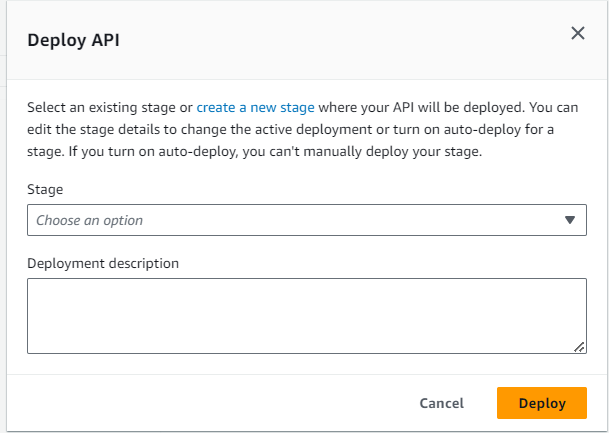Viewport: 609px width, 433px height.
Task: Open the 'create a new stage' link
Action: pos(255,106)
